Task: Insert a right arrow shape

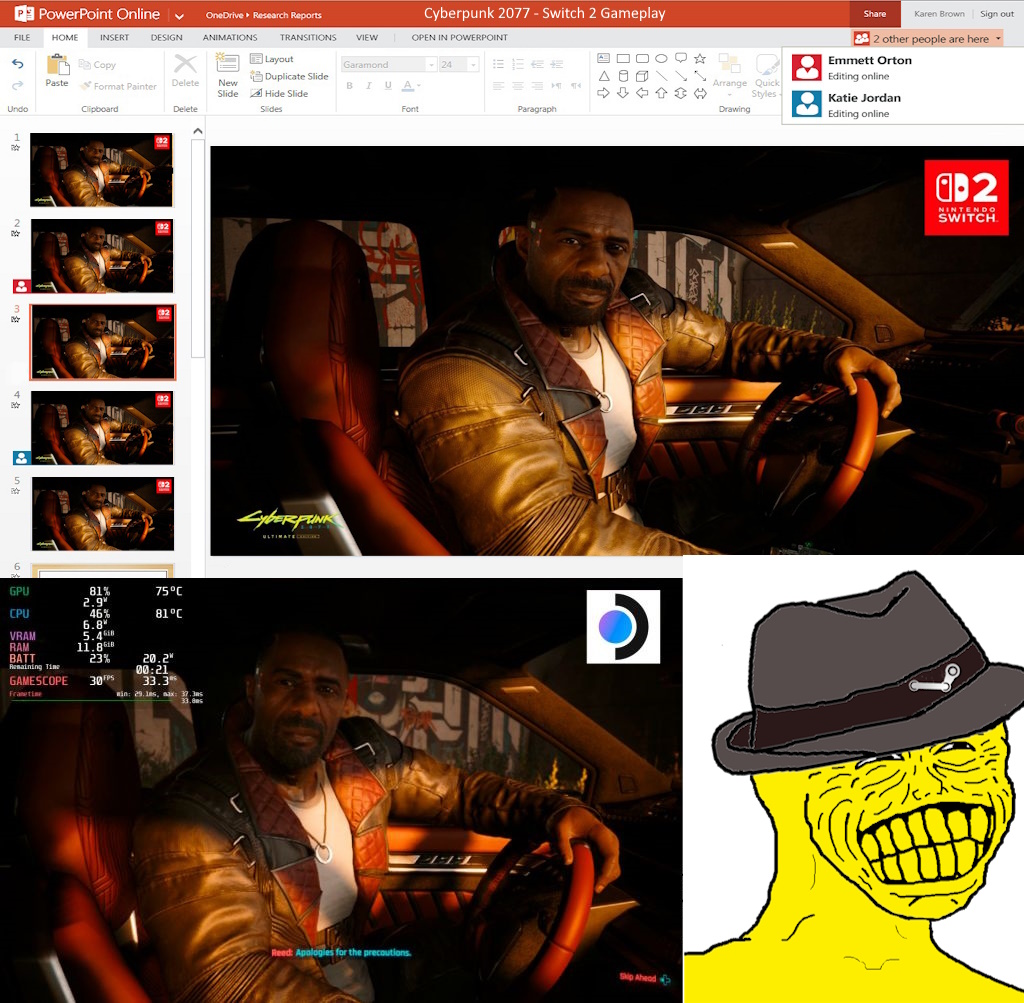Action: pyautogui.click(x=603, y=93)
